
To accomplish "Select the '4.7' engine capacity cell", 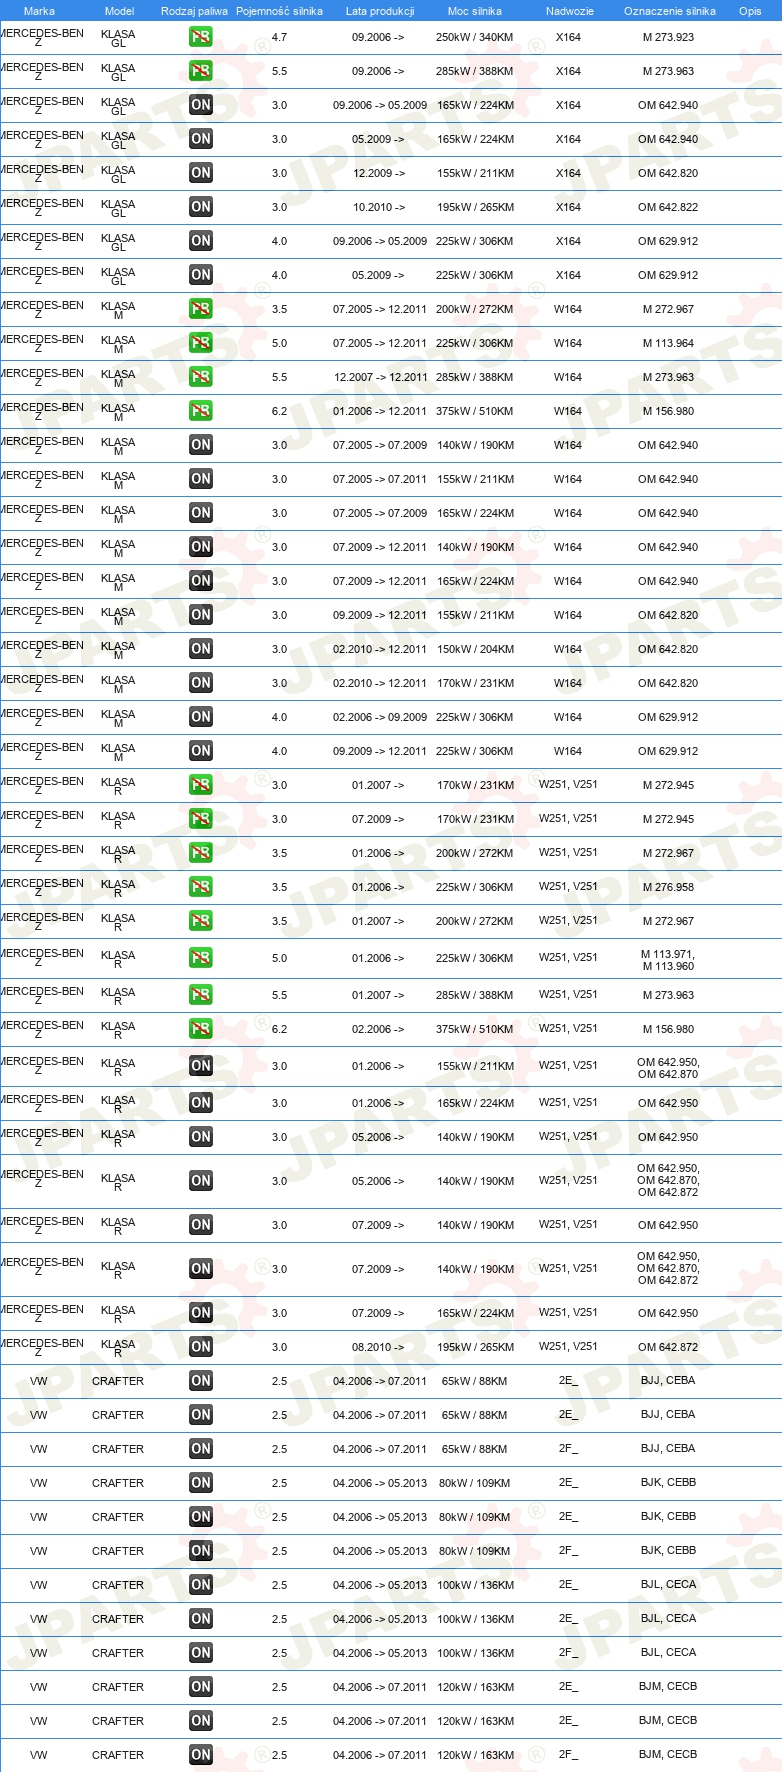I will (x=279, y=37).
